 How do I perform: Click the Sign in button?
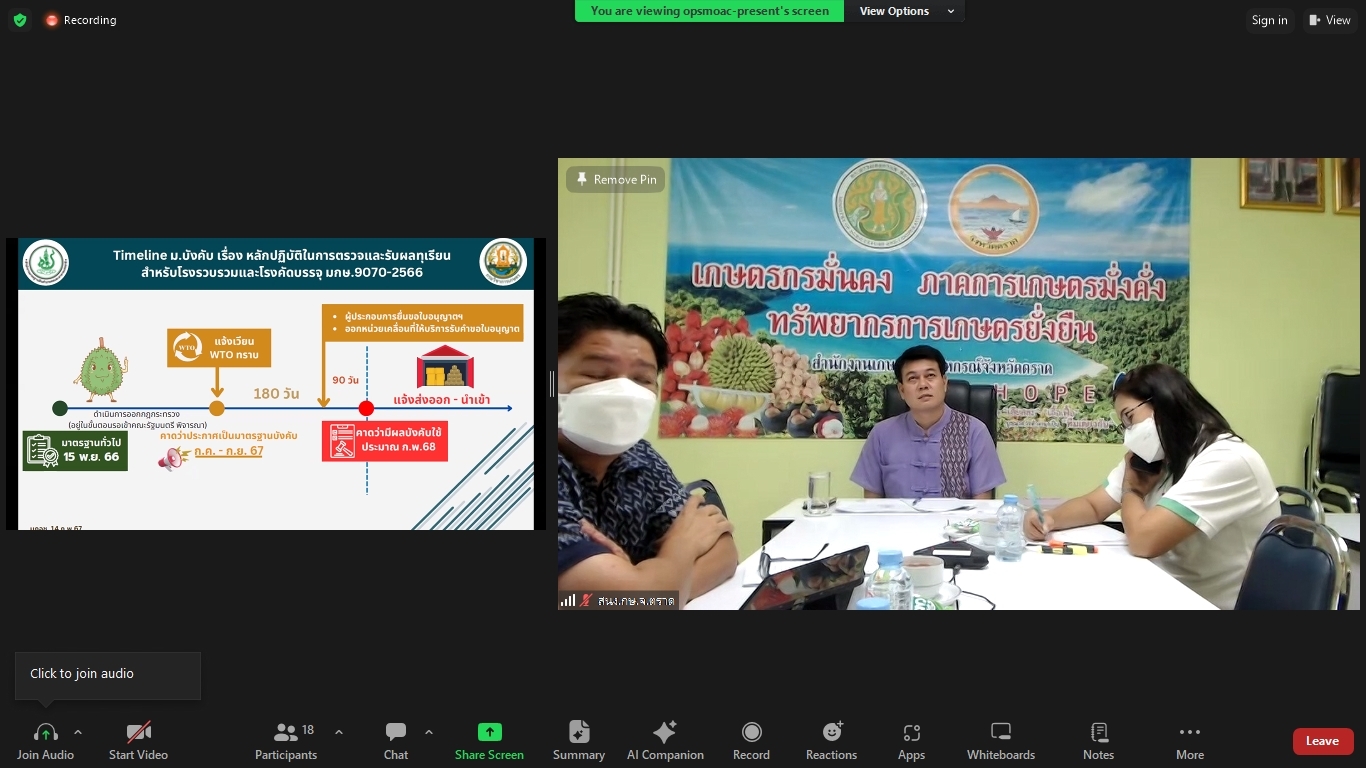click(x=1269, y=20)
